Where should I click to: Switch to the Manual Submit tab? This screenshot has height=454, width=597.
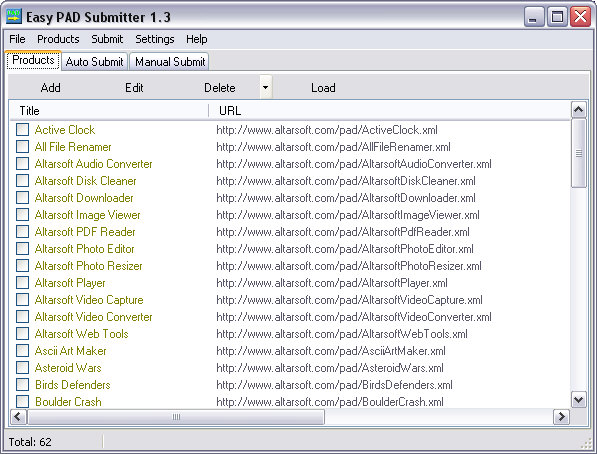pos(170,62)
